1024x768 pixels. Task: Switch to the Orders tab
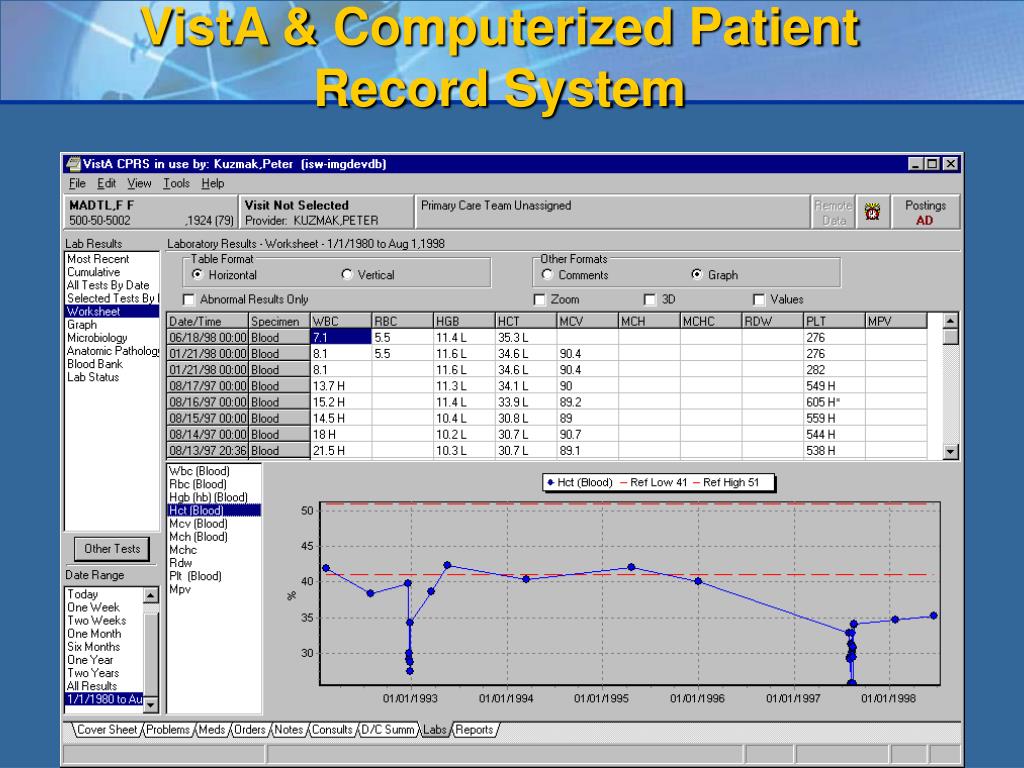click(x=249, y=729)
